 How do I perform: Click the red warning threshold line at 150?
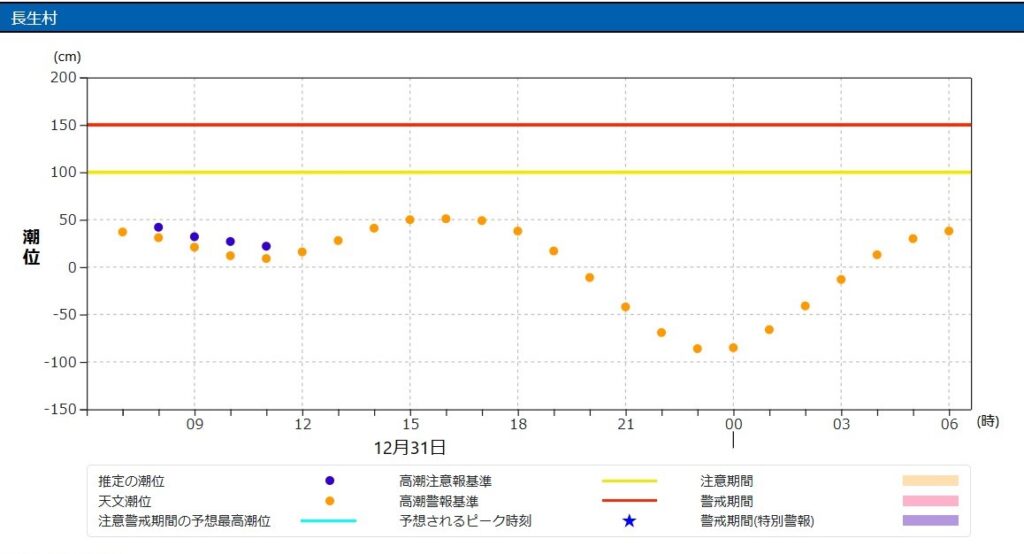pyautogui.click(x=529, y=125)
